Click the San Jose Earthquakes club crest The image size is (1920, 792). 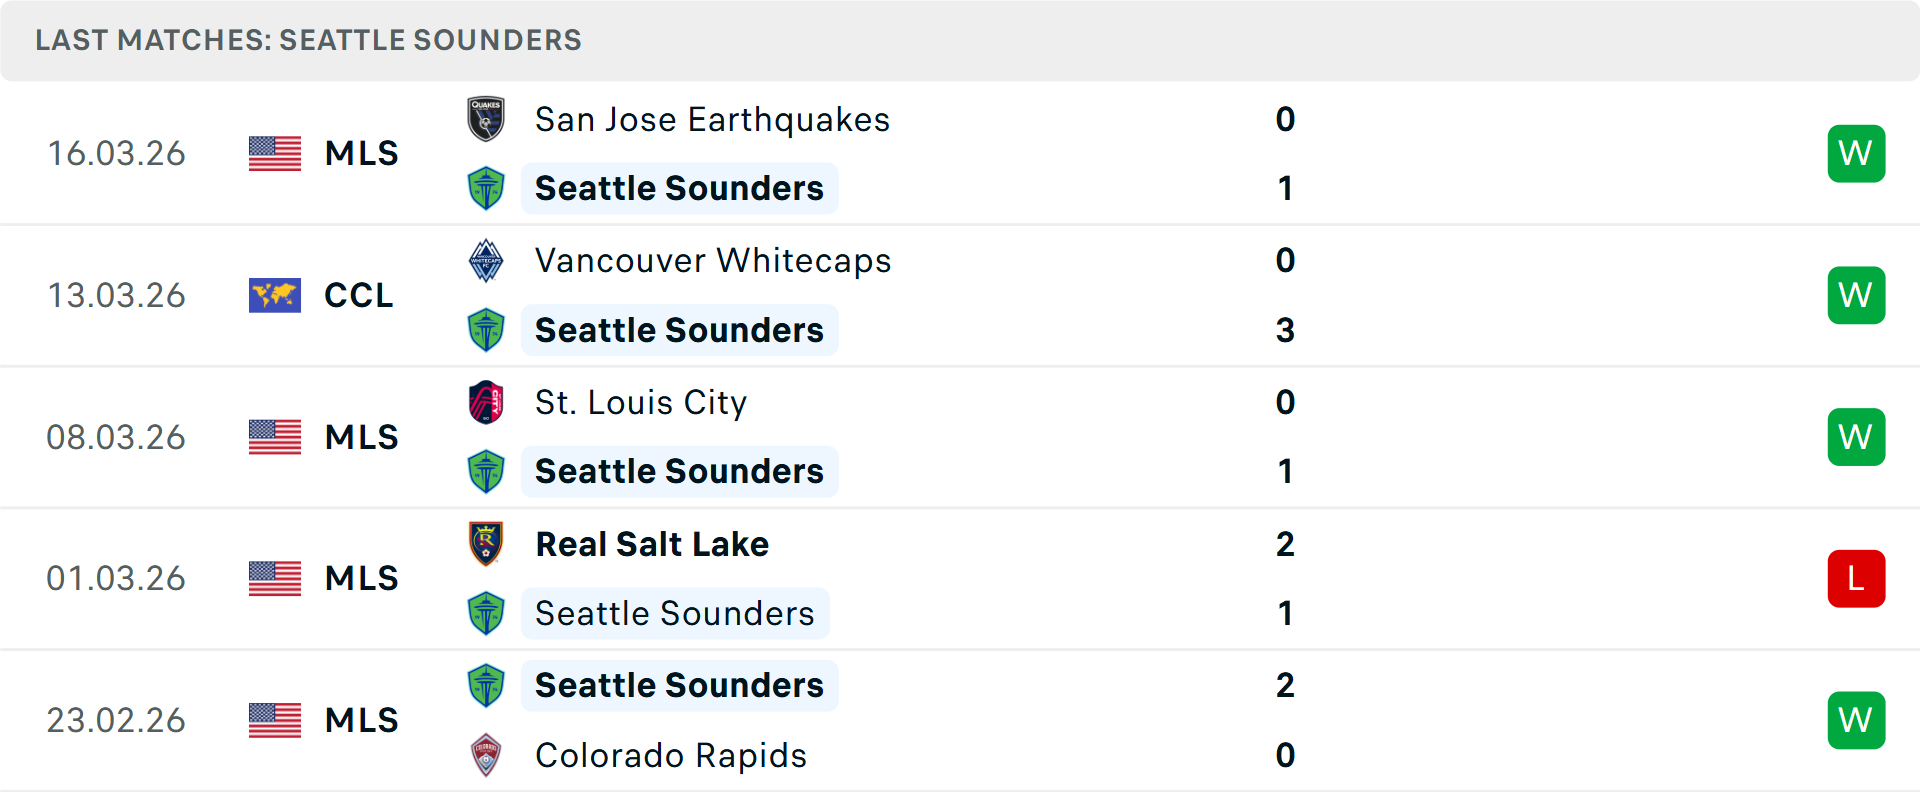(x=486, y=119)
